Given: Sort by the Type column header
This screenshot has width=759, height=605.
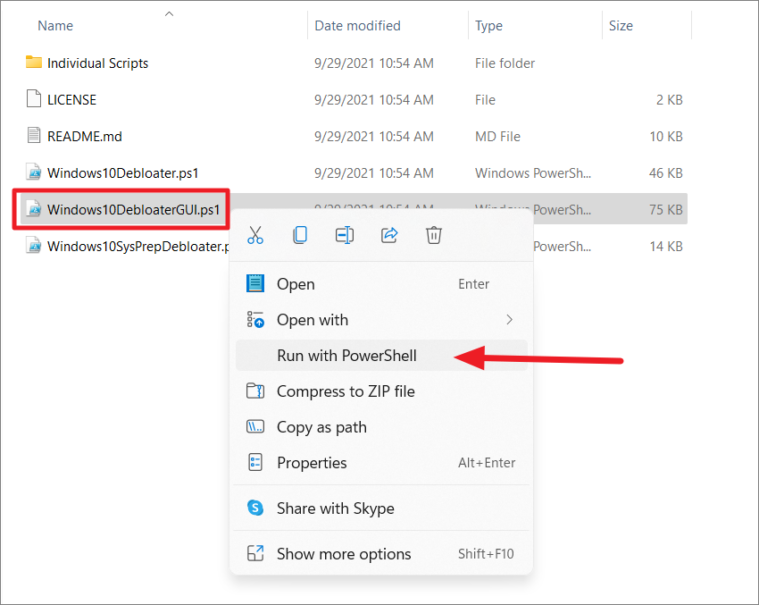Looking at the screenshot, I should click(x=488, y=26).
